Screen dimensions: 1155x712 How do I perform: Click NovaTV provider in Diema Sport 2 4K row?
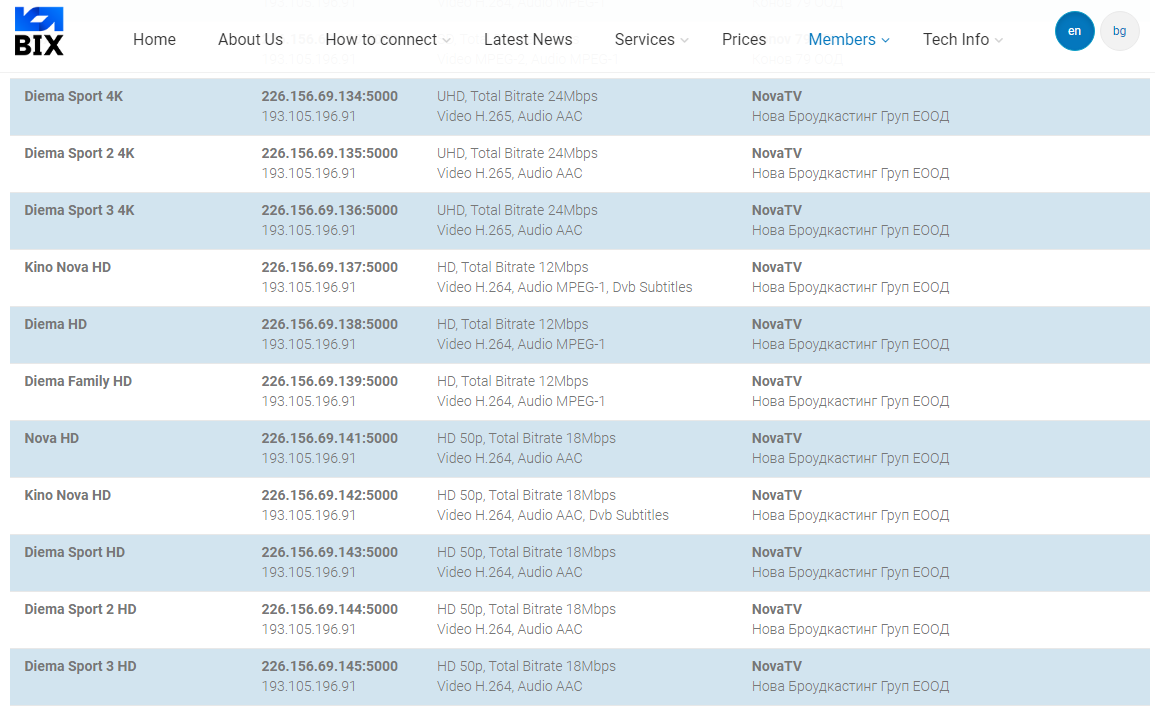(776, 153)
